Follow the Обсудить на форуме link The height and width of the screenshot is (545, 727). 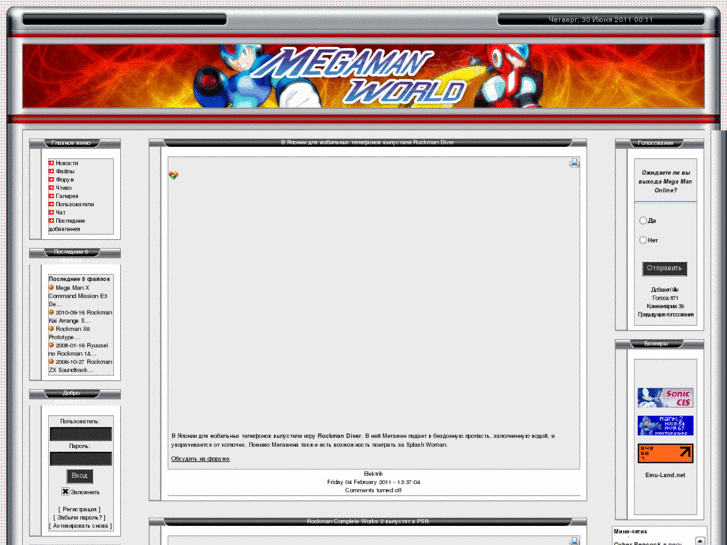point(200,458)
